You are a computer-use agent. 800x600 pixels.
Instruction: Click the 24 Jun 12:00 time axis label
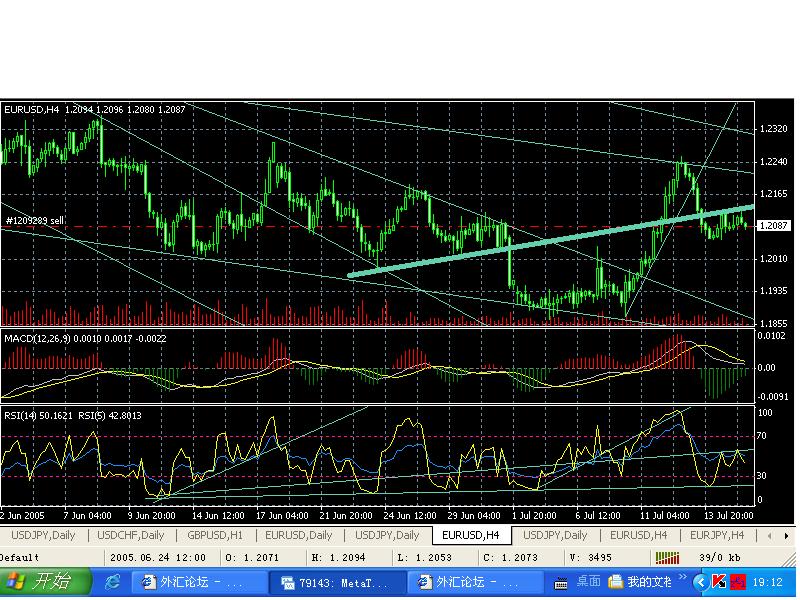pos(410,516)
